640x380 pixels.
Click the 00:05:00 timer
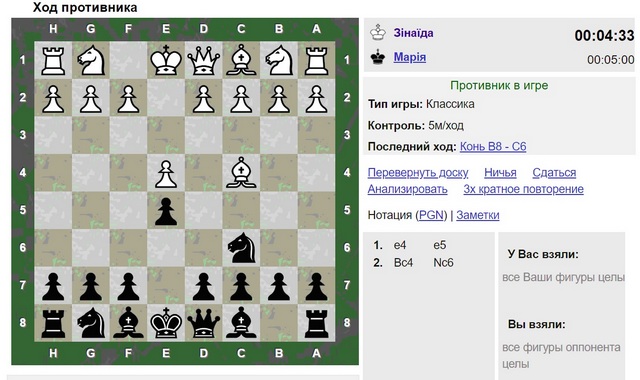(611, 60)
